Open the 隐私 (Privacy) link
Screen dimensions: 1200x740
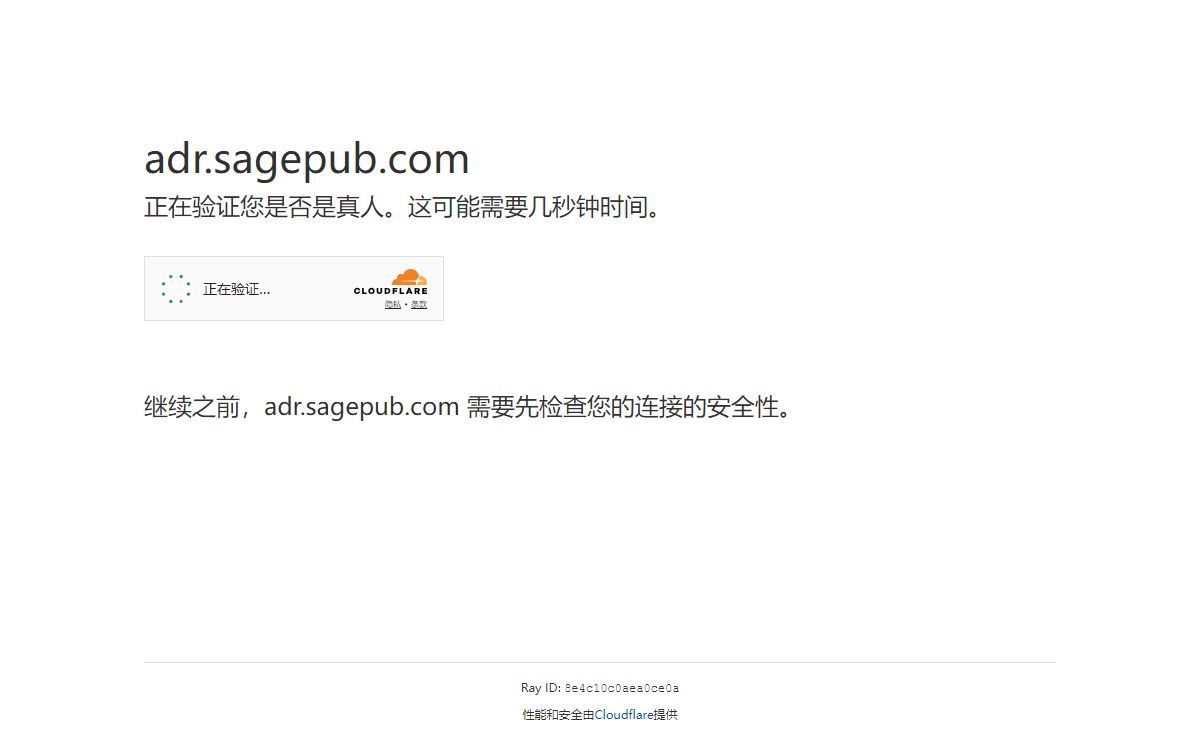tap(393, 304)
